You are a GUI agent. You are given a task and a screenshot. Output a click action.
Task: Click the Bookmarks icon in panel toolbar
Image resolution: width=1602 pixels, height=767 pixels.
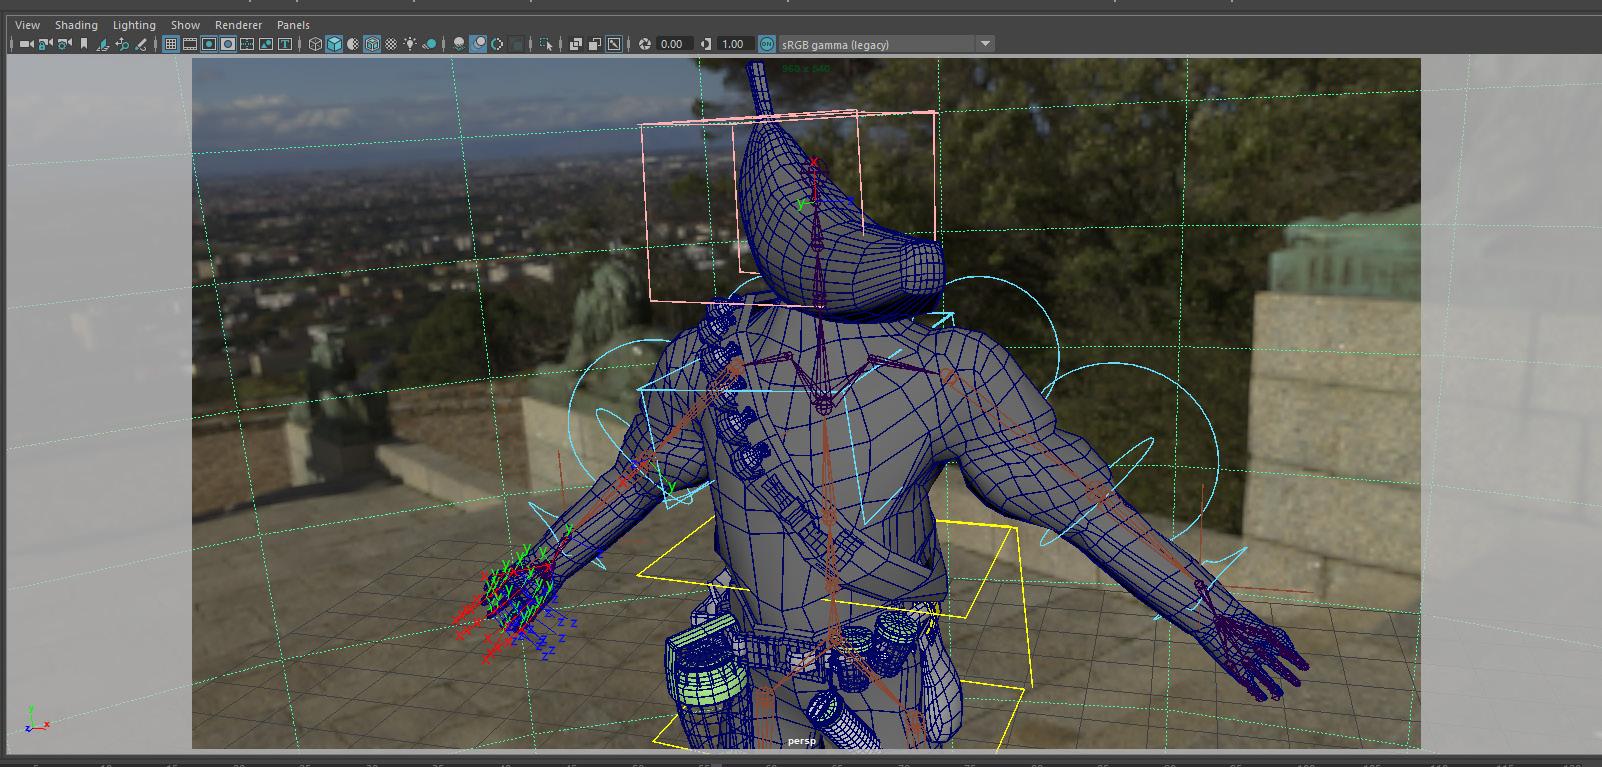84,44
